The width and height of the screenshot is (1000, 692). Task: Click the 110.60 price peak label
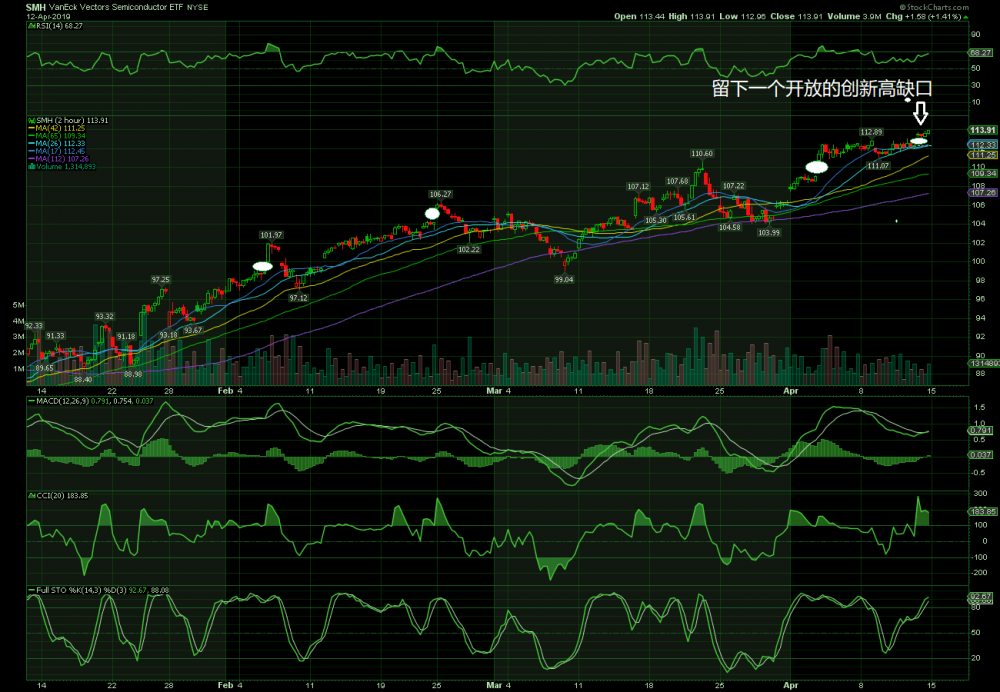coord(702,153)
